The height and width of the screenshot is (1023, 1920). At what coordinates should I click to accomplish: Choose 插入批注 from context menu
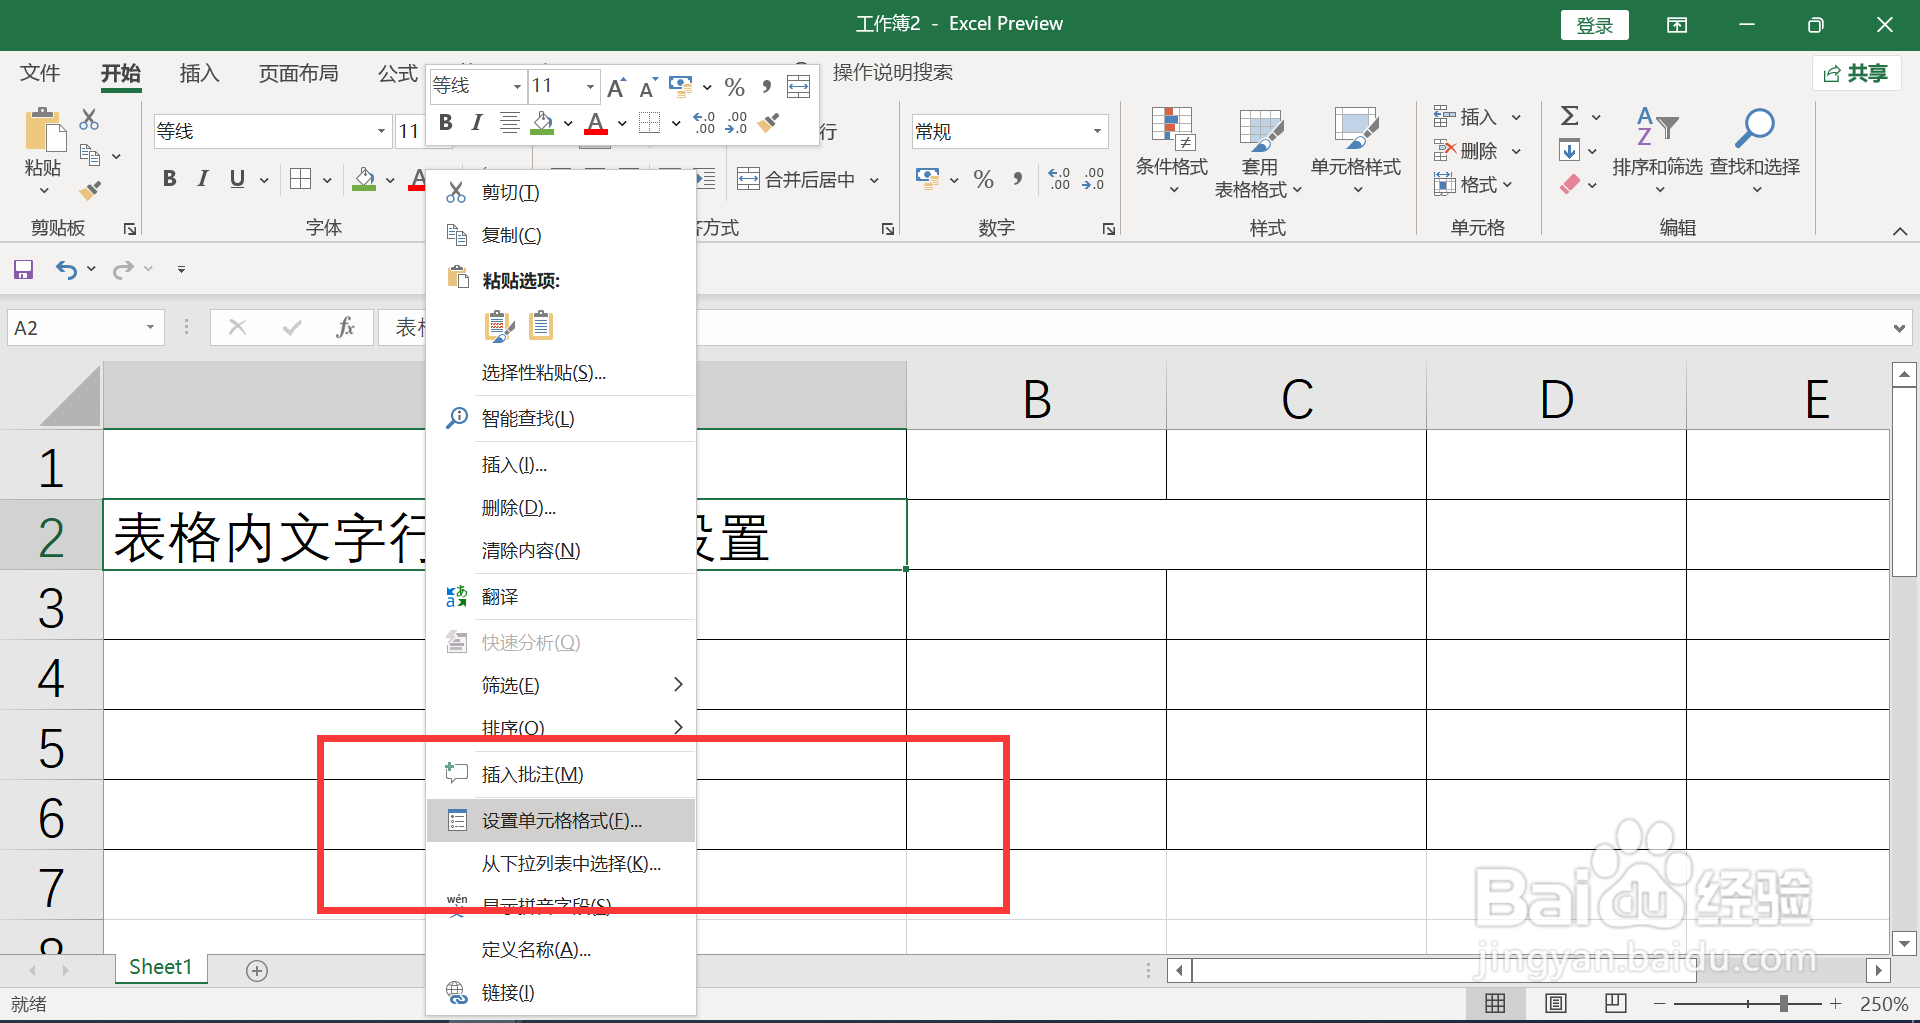point(561,774)
